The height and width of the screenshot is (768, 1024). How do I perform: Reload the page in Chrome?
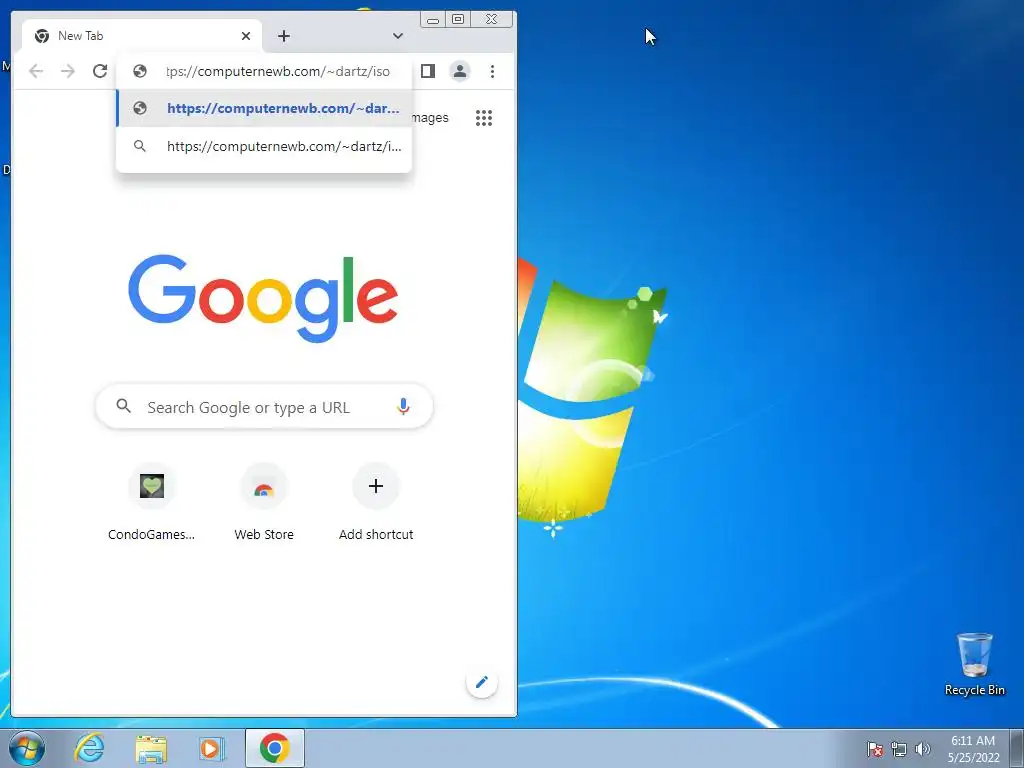click(100, 71)
